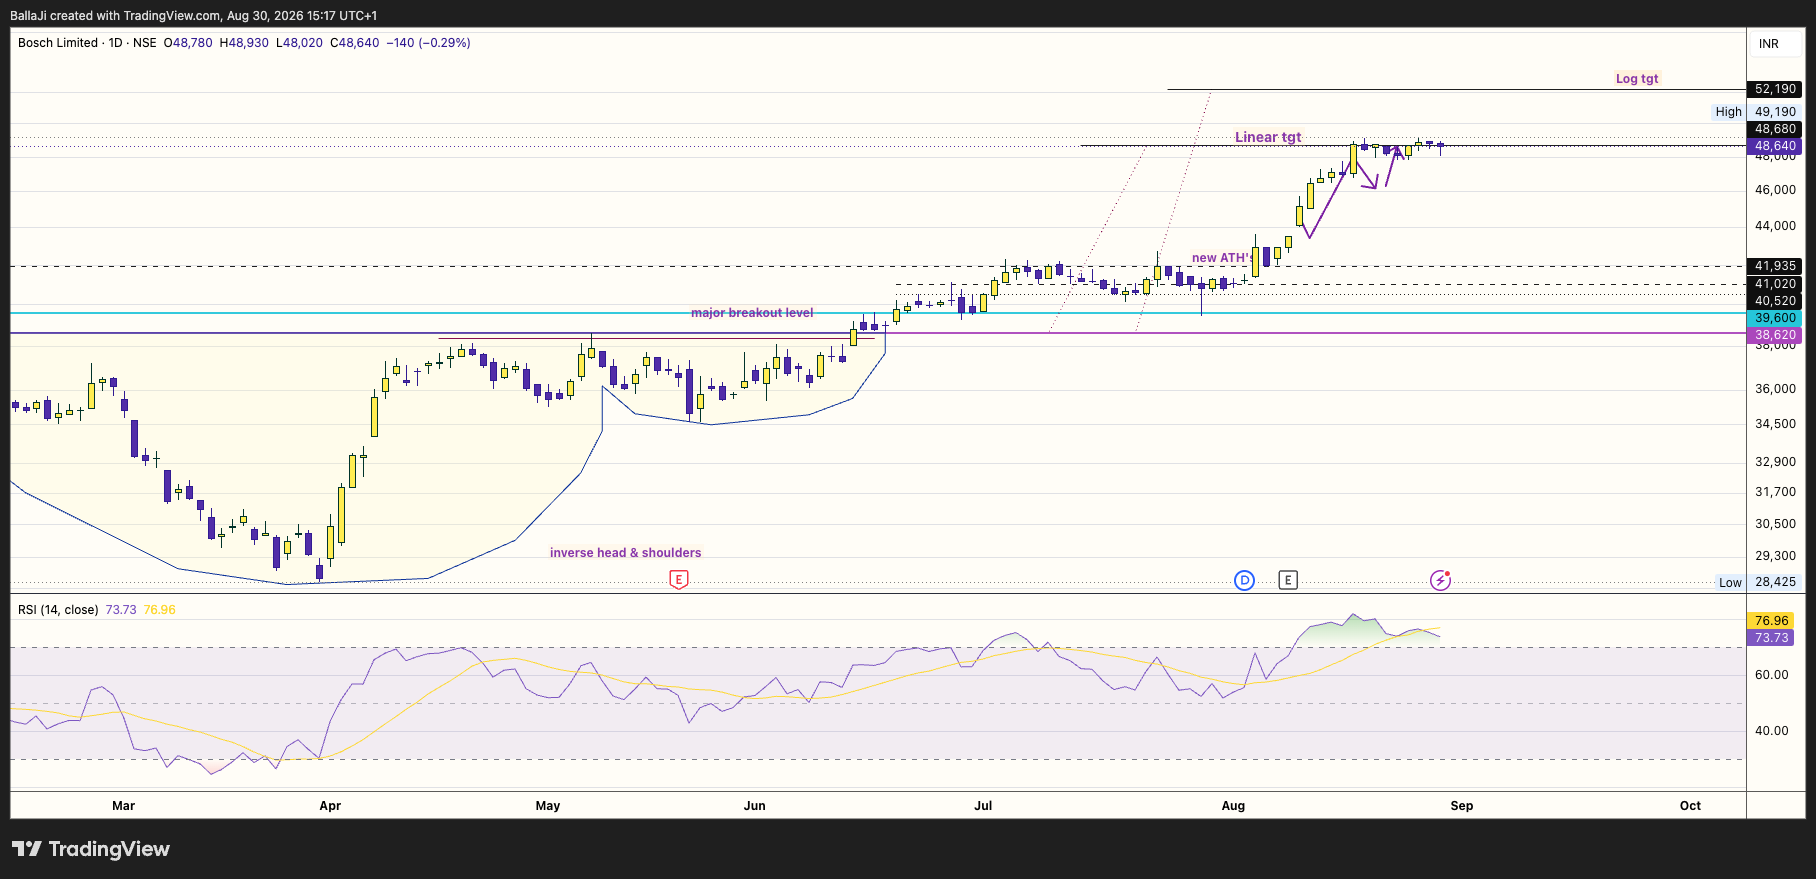Image resolution: width=1816 pixels, height=879 pixels.
Task: Click the 'Linear tgt' chart annotation
Action: 1268,137
